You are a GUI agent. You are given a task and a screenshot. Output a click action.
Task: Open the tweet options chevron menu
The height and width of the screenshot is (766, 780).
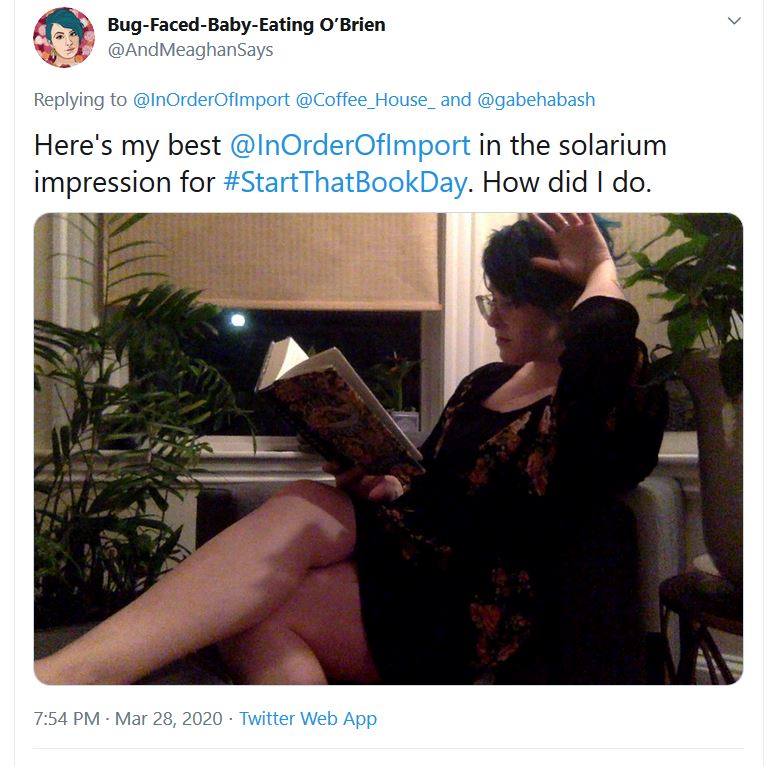coord(734,21)
